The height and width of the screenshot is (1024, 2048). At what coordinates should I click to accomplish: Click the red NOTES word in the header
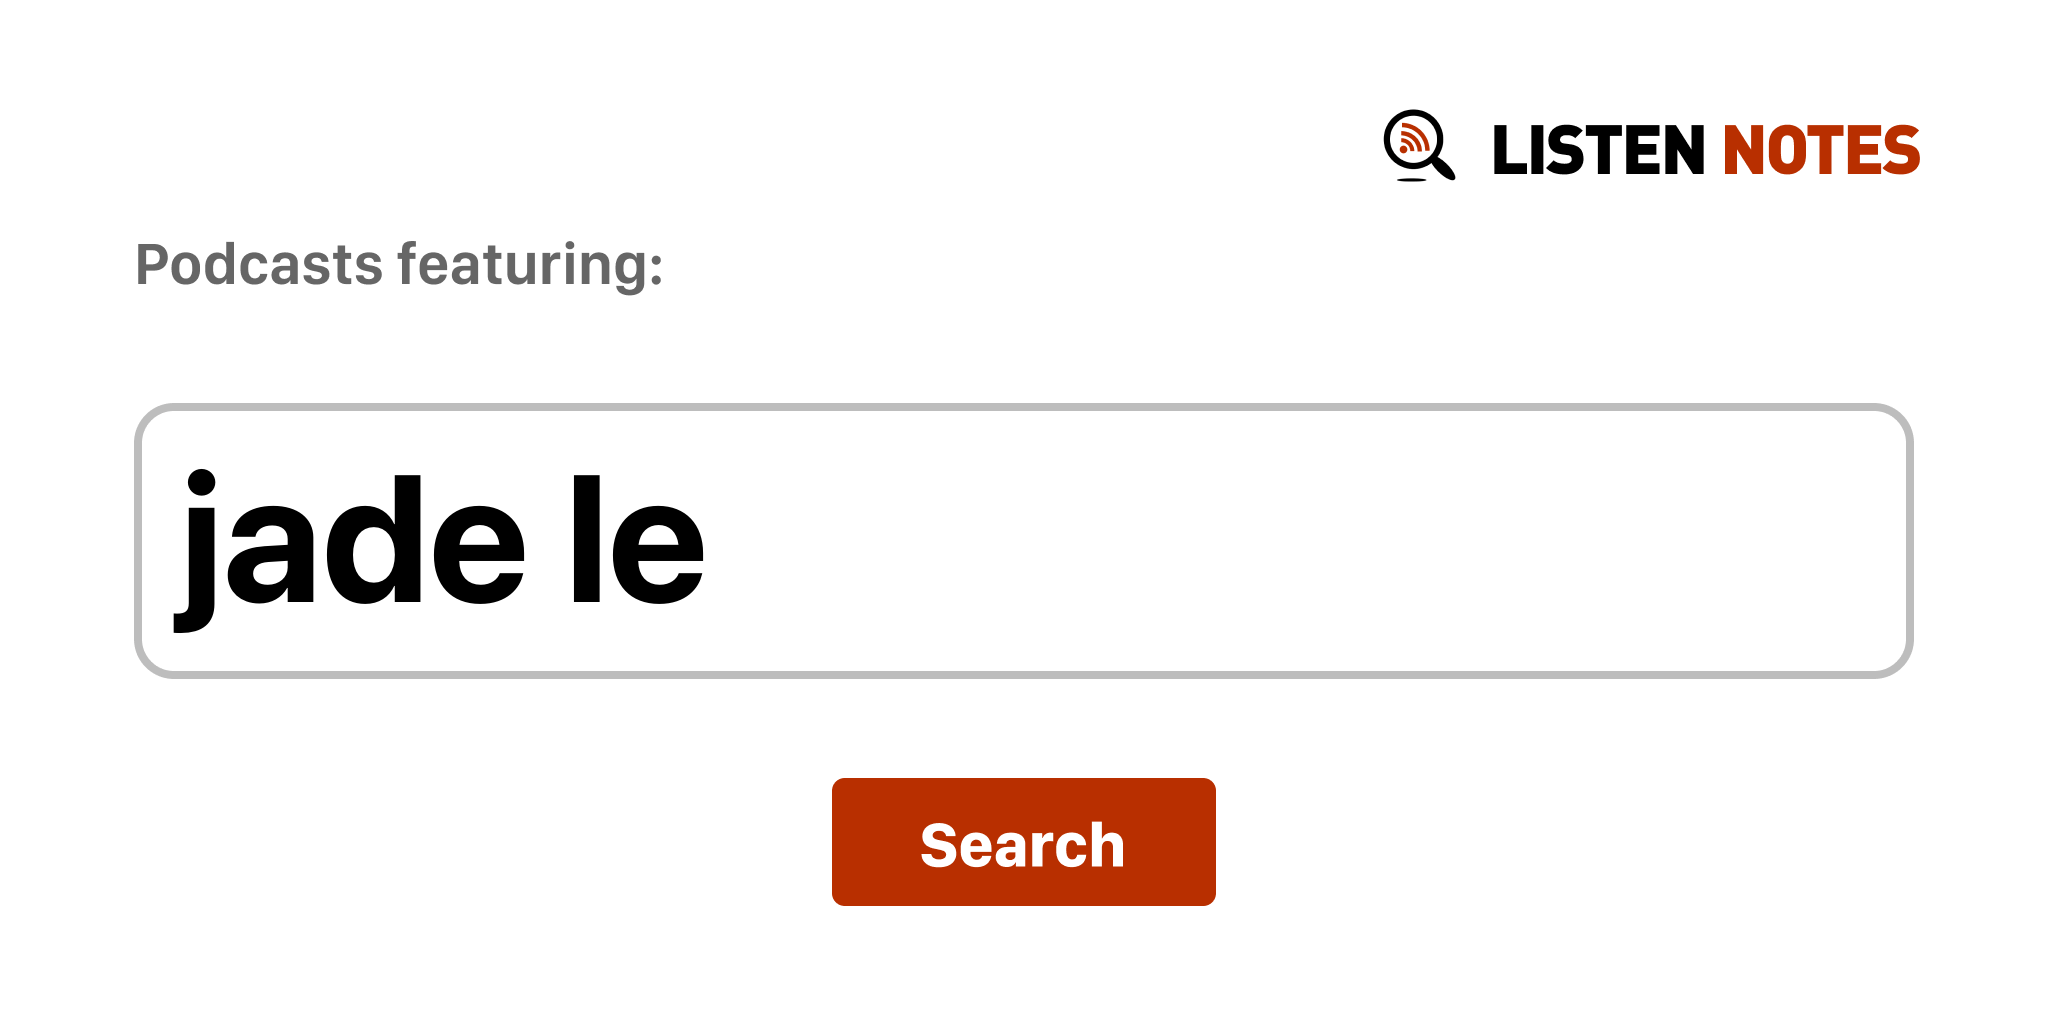click(x=1821, y=150)
